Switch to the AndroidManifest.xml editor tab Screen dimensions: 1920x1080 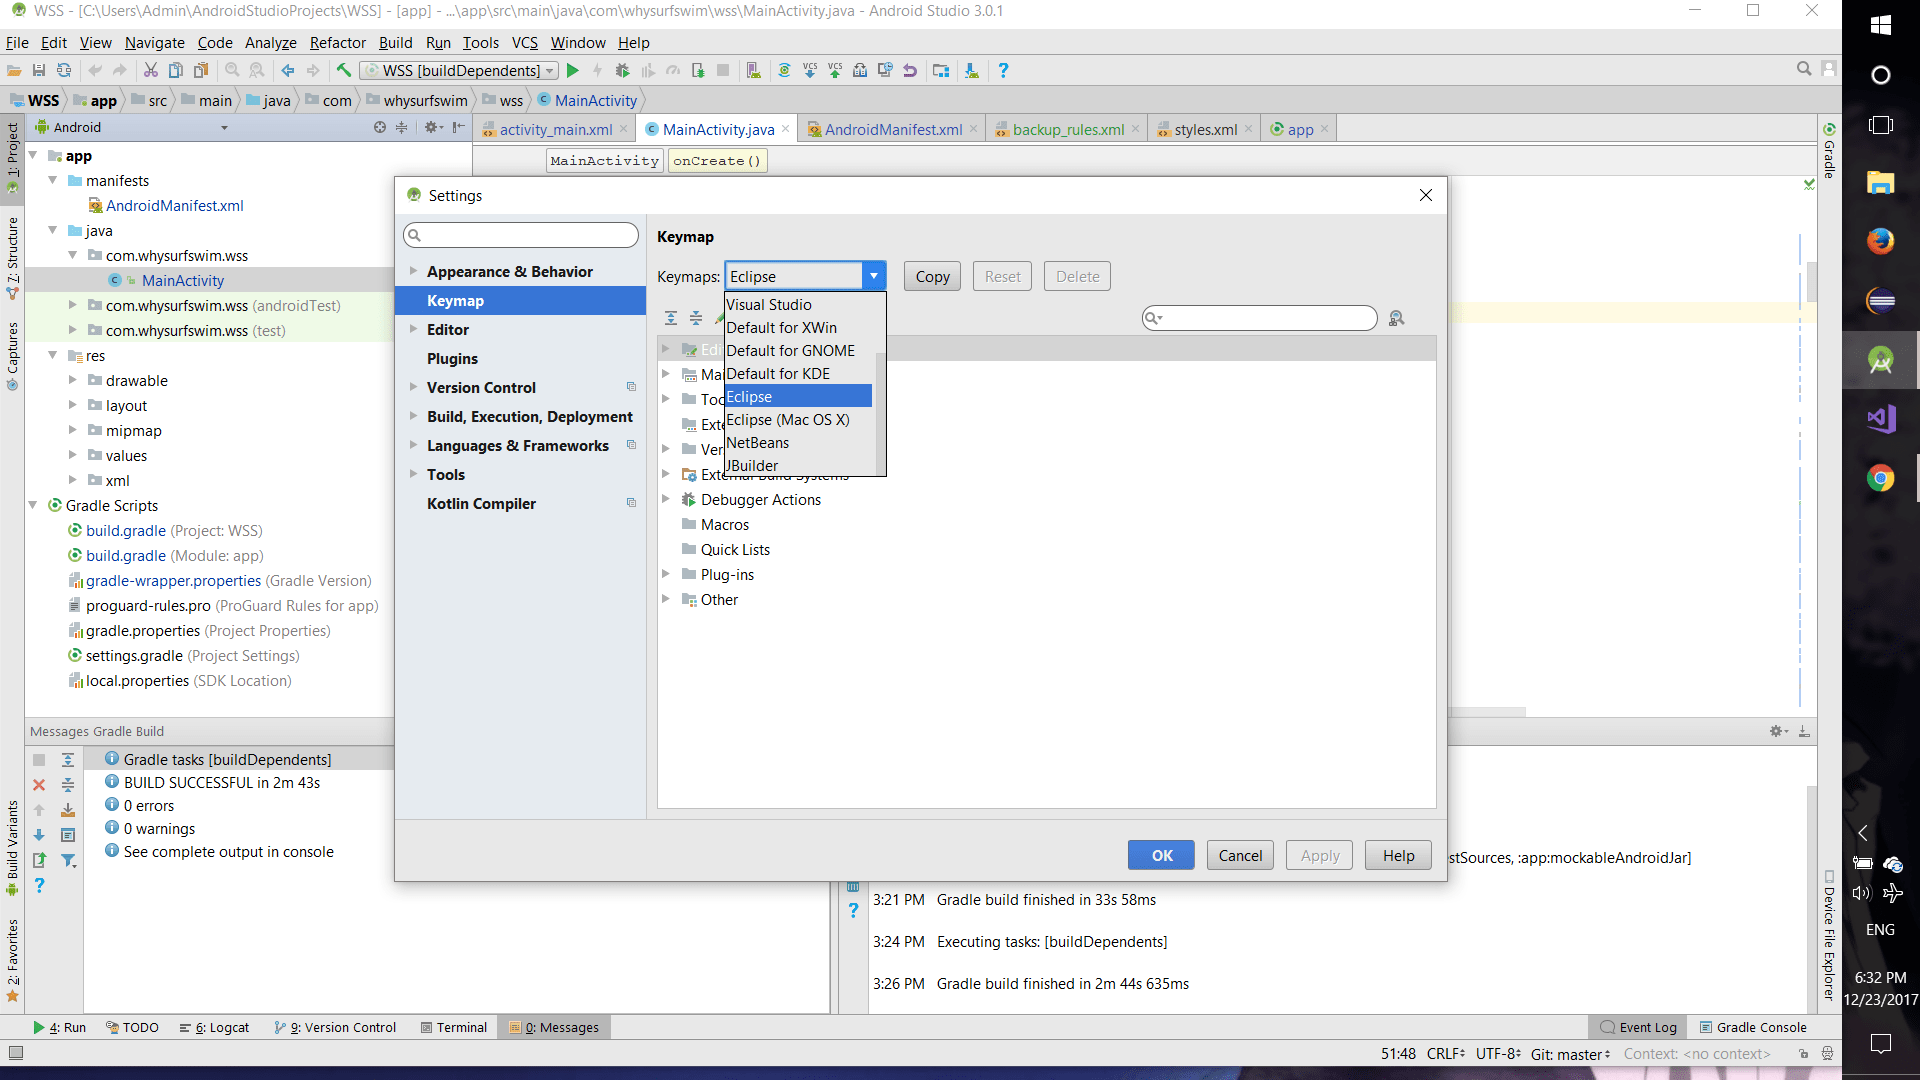click(x=891, y=129)
